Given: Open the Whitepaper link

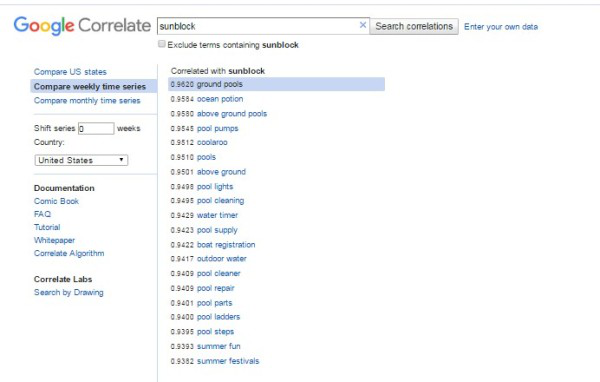Looking at the screenshot, I should coord(54,240).
